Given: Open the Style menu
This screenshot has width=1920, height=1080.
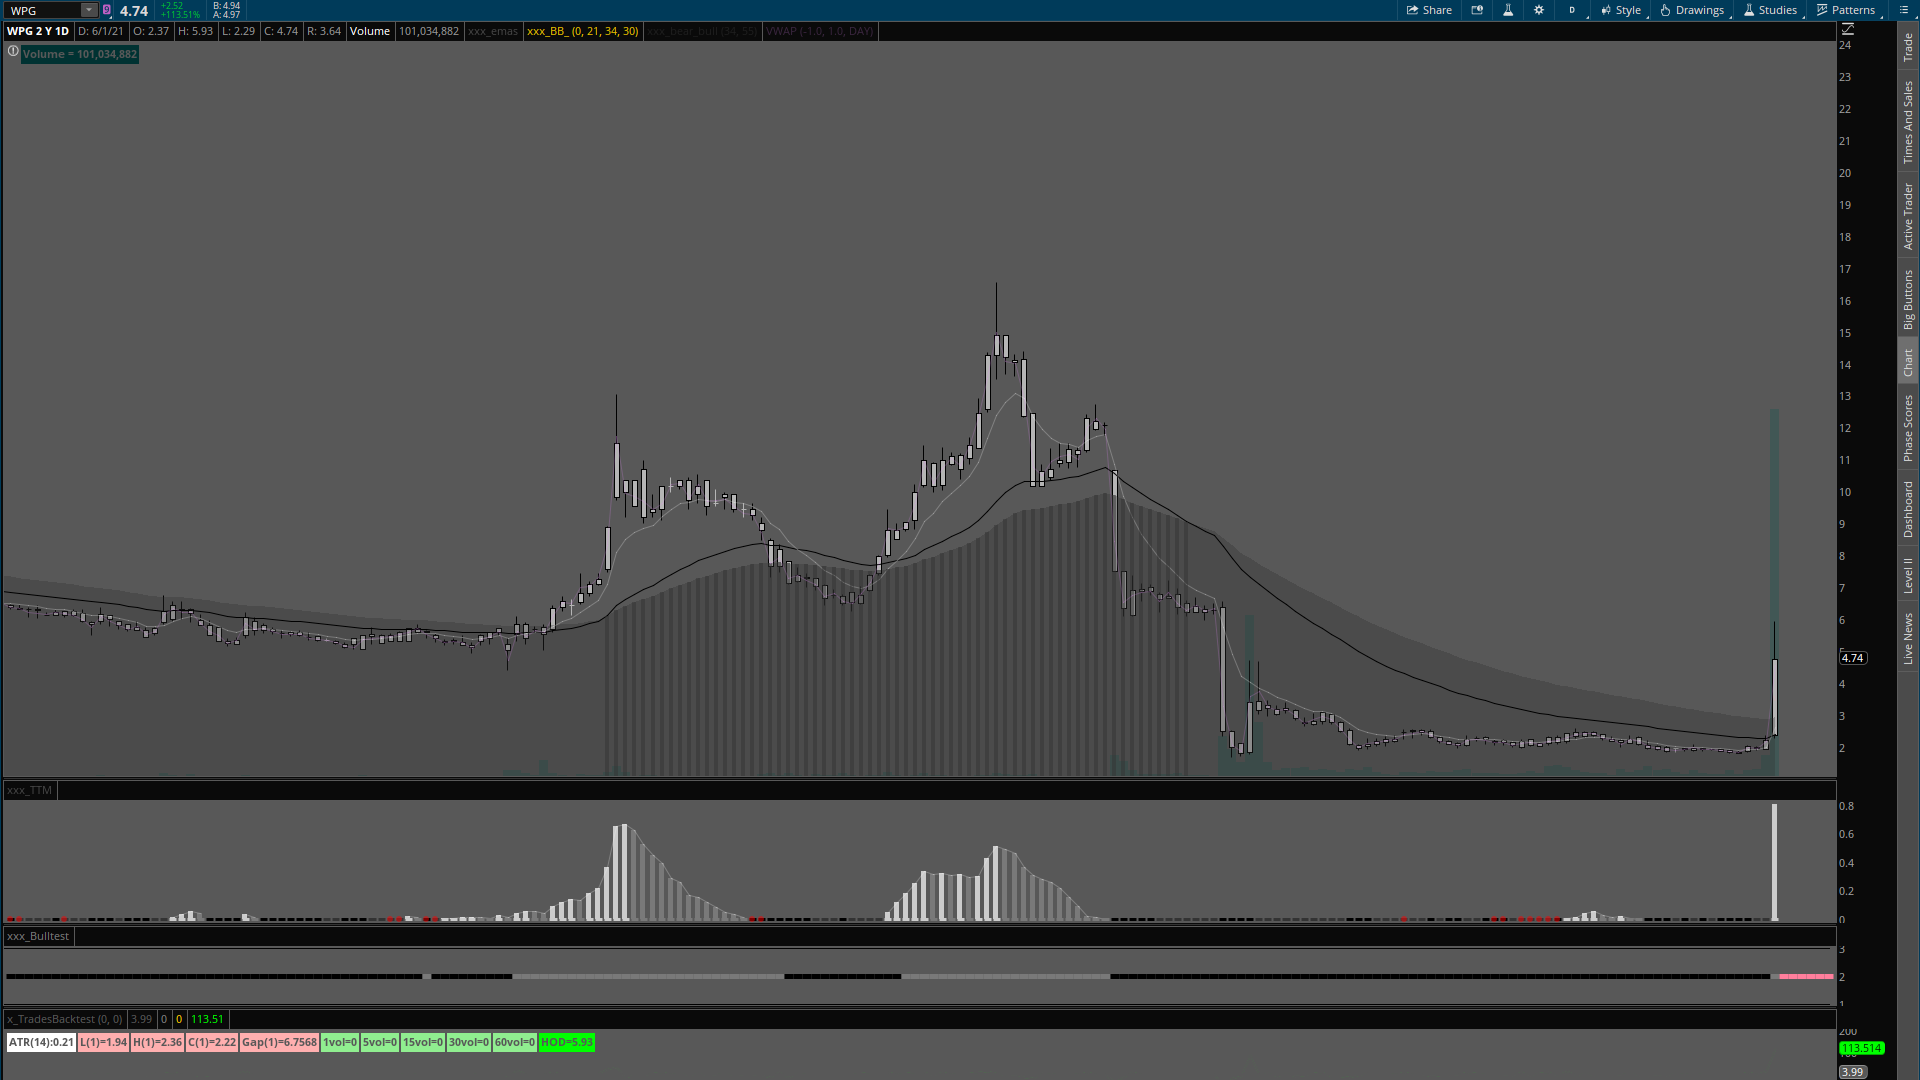Looking at the screenshot, I should 1621,10.
